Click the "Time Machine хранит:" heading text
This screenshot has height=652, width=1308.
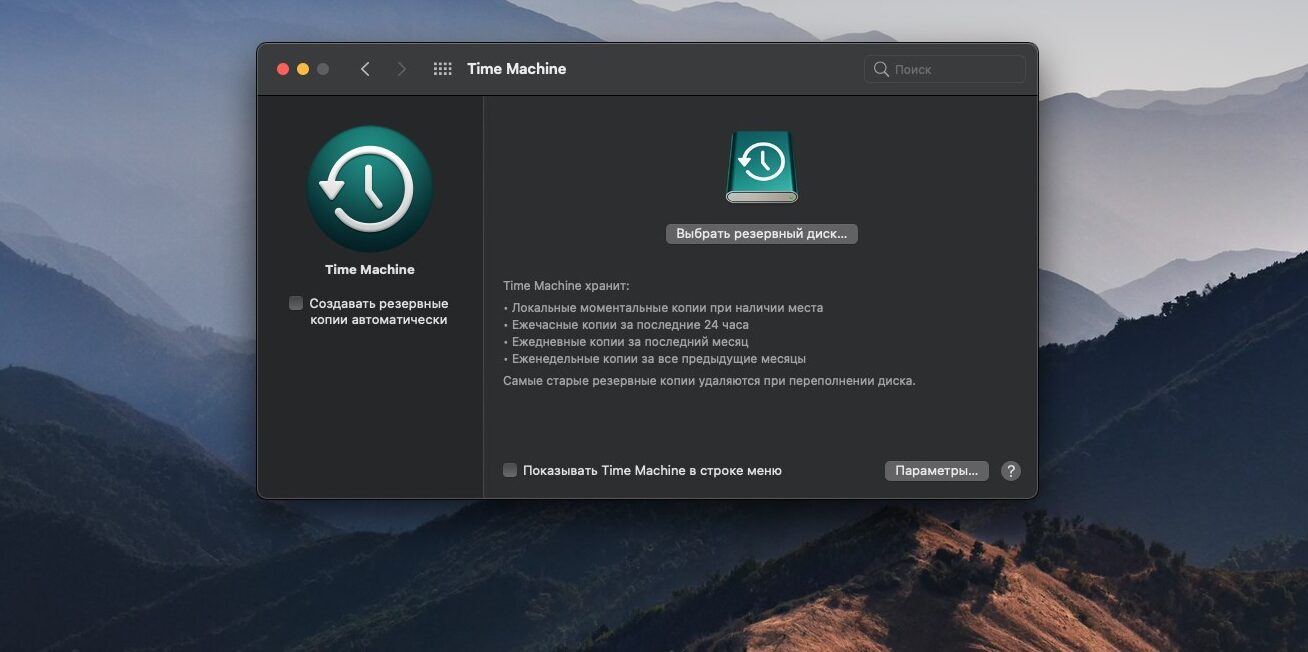(566, 286)
